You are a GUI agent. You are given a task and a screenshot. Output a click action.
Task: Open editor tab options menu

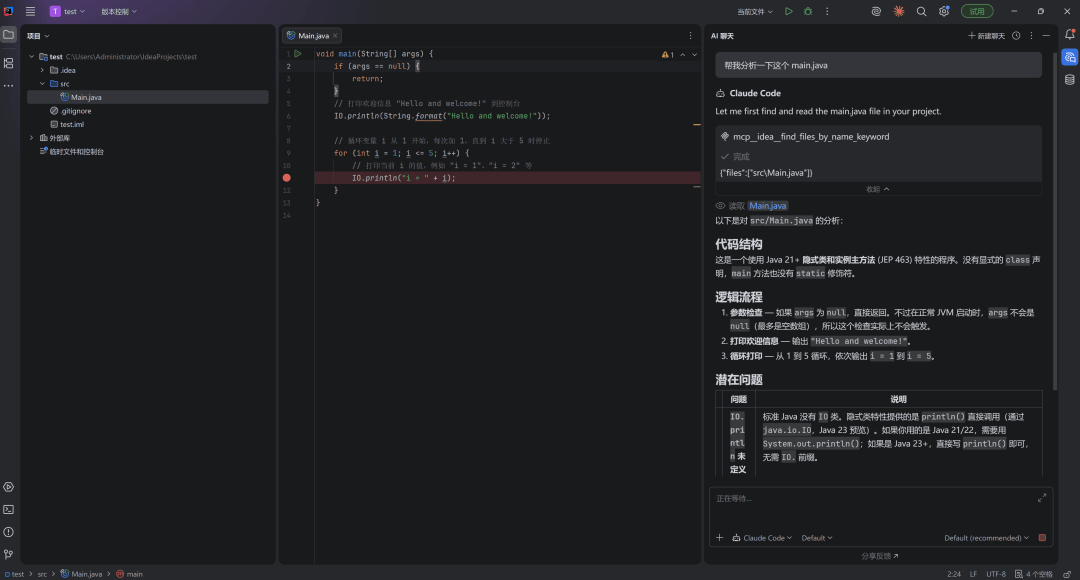690,35
